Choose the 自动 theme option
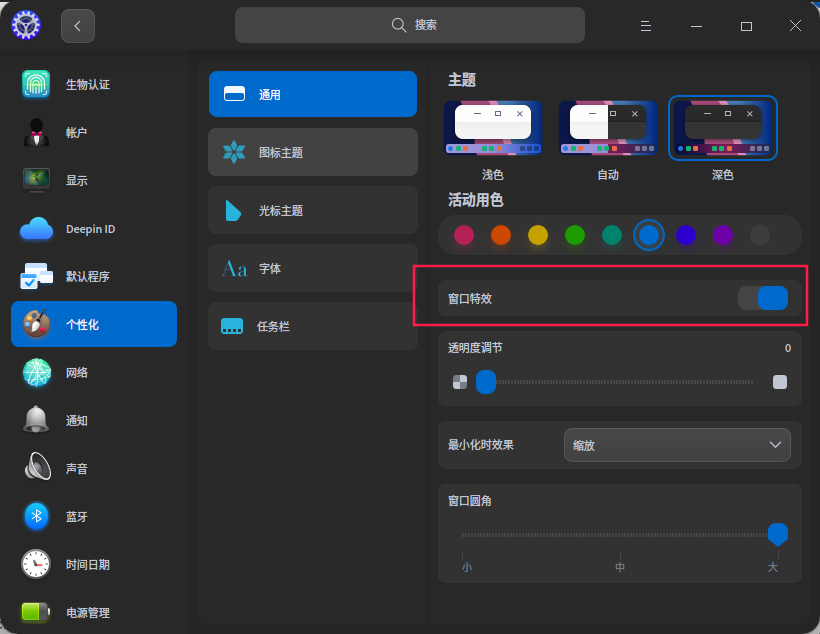 [608, 129]
